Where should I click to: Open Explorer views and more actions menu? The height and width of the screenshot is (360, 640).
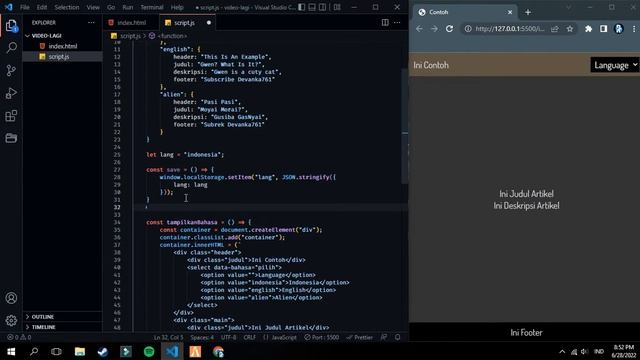tap(91, 22)
